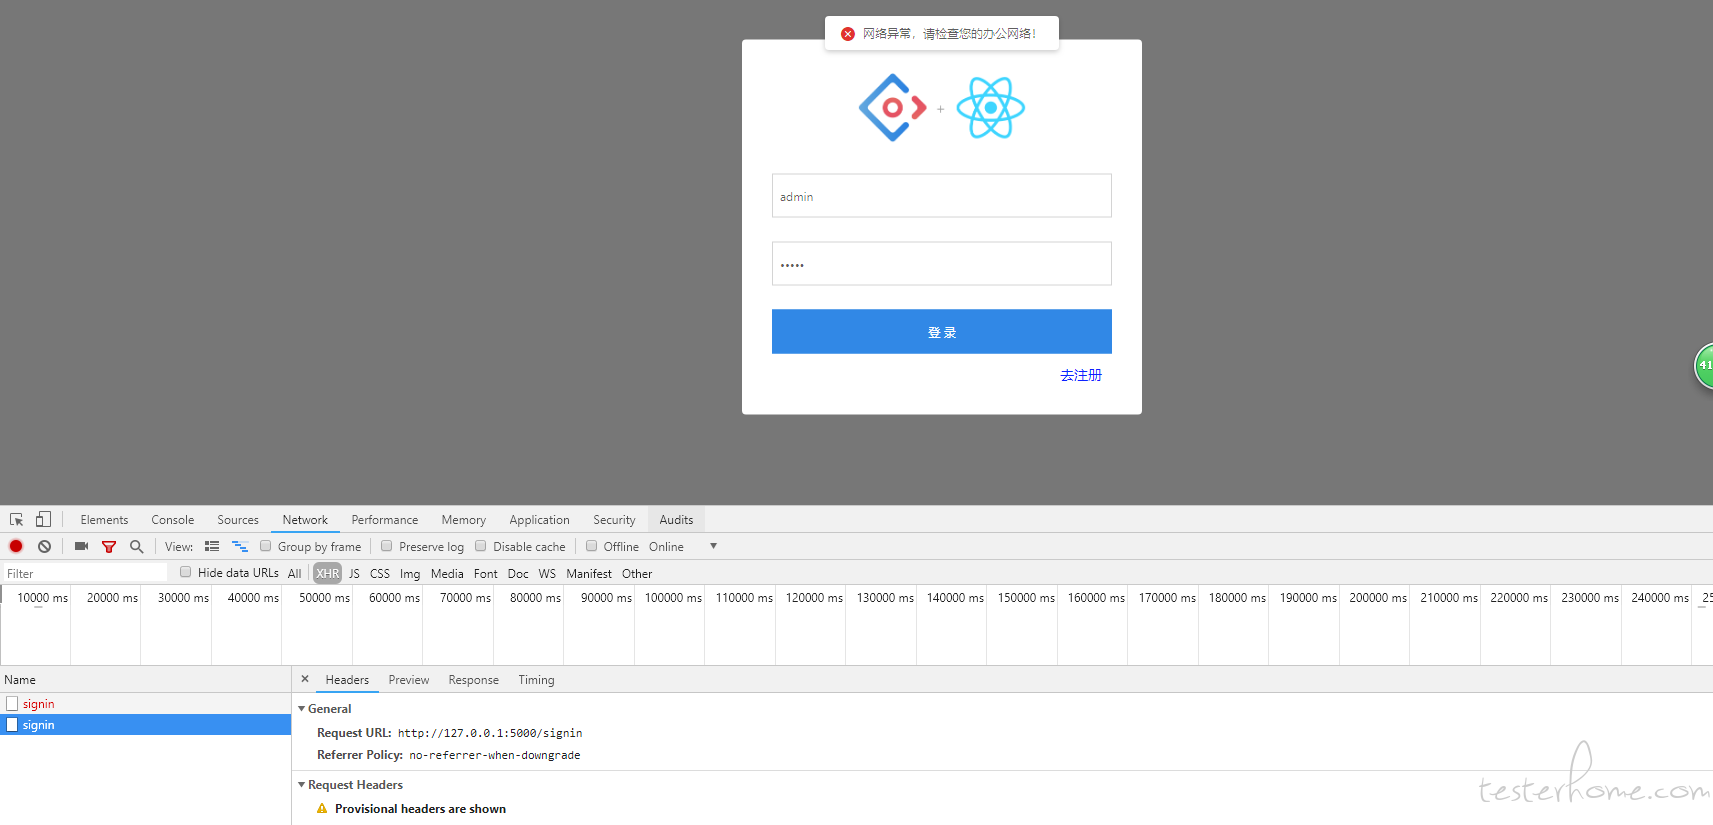The image size is (1713, 825).
Task: Filter requests by Other
Action: [x=637, y=574]
